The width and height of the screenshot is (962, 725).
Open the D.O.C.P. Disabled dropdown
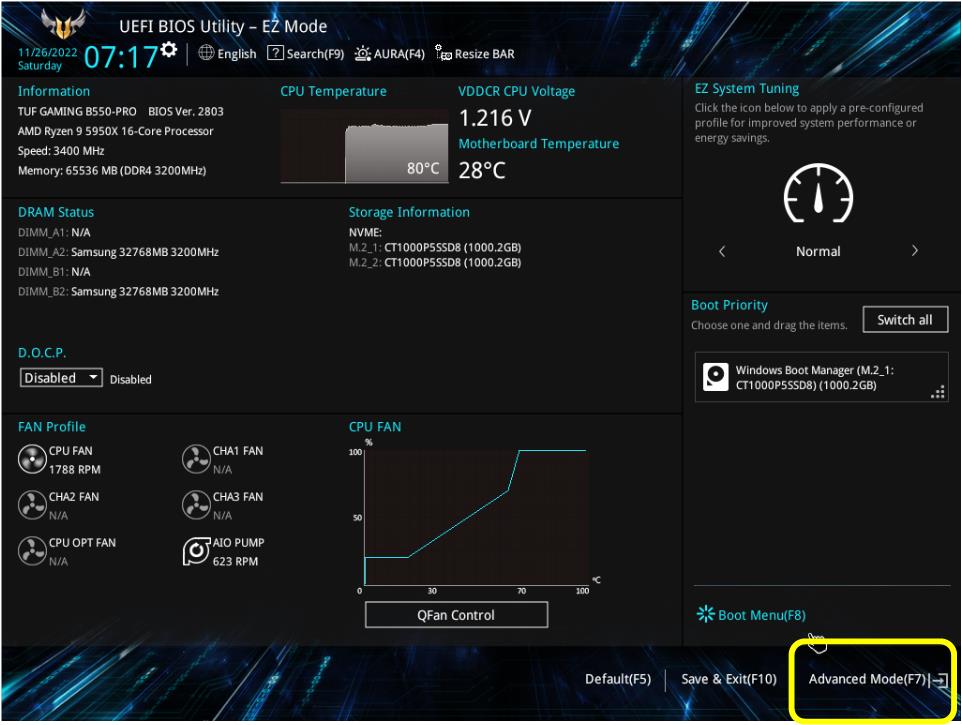click(61, 378)
